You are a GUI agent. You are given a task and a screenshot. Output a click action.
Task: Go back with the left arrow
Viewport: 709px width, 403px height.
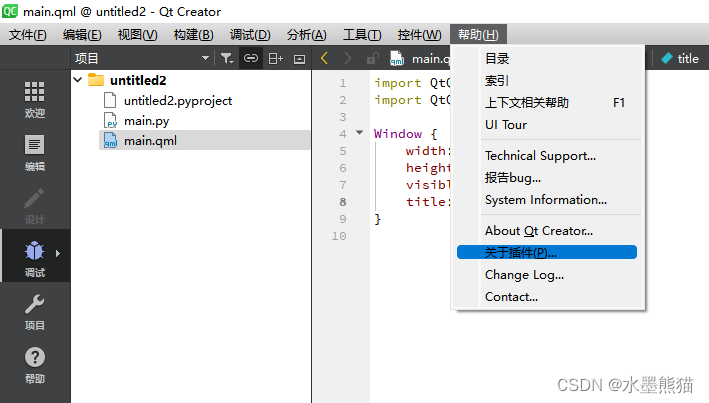point(324,58)
